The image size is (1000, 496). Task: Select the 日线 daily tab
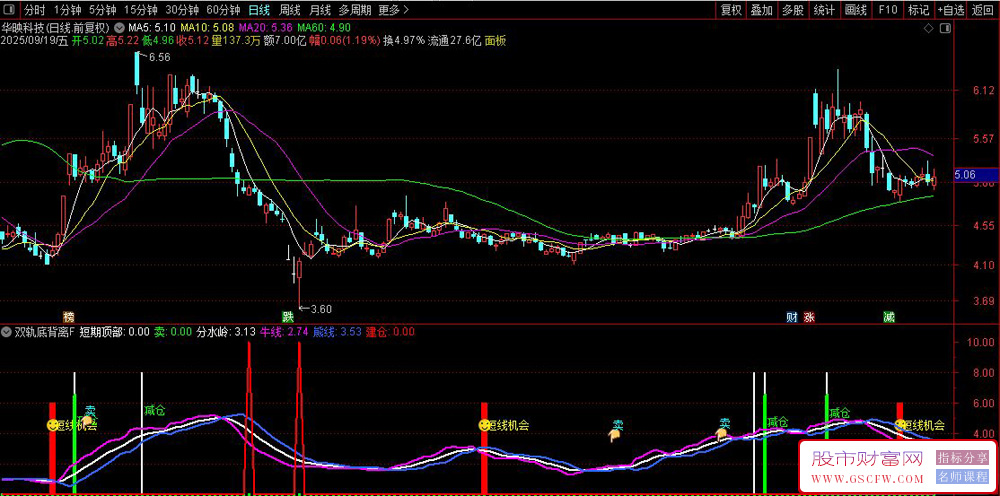tap(259, 10)
